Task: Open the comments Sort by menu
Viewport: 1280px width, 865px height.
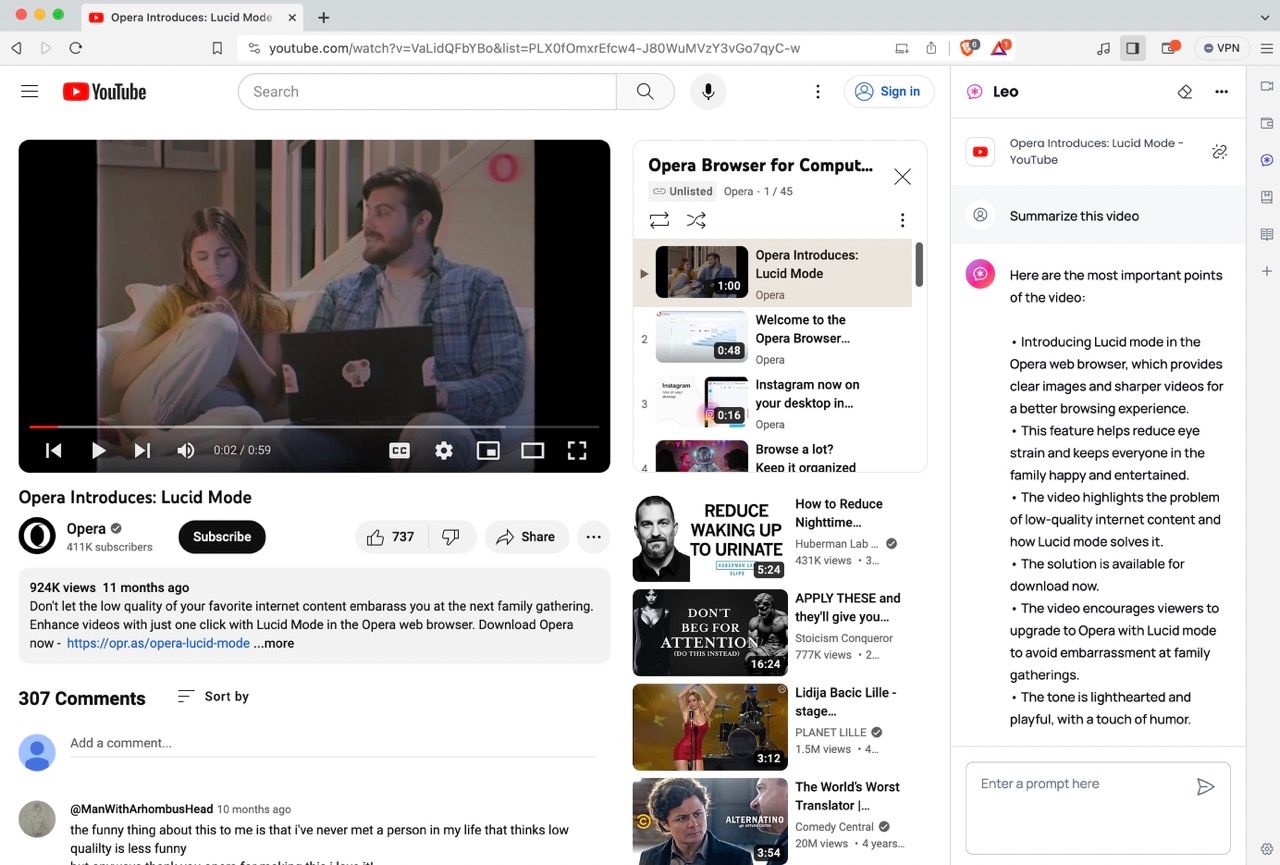Action: [213, 696]
